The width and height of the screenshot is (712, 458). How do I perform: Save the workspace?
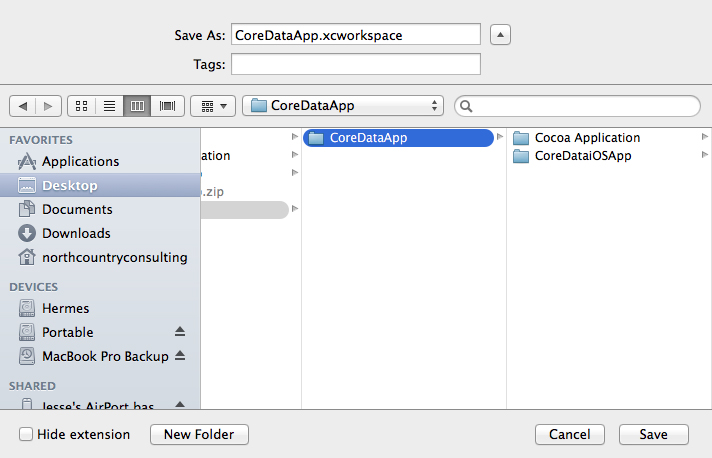pyautogui.click(x=654, y=434)
